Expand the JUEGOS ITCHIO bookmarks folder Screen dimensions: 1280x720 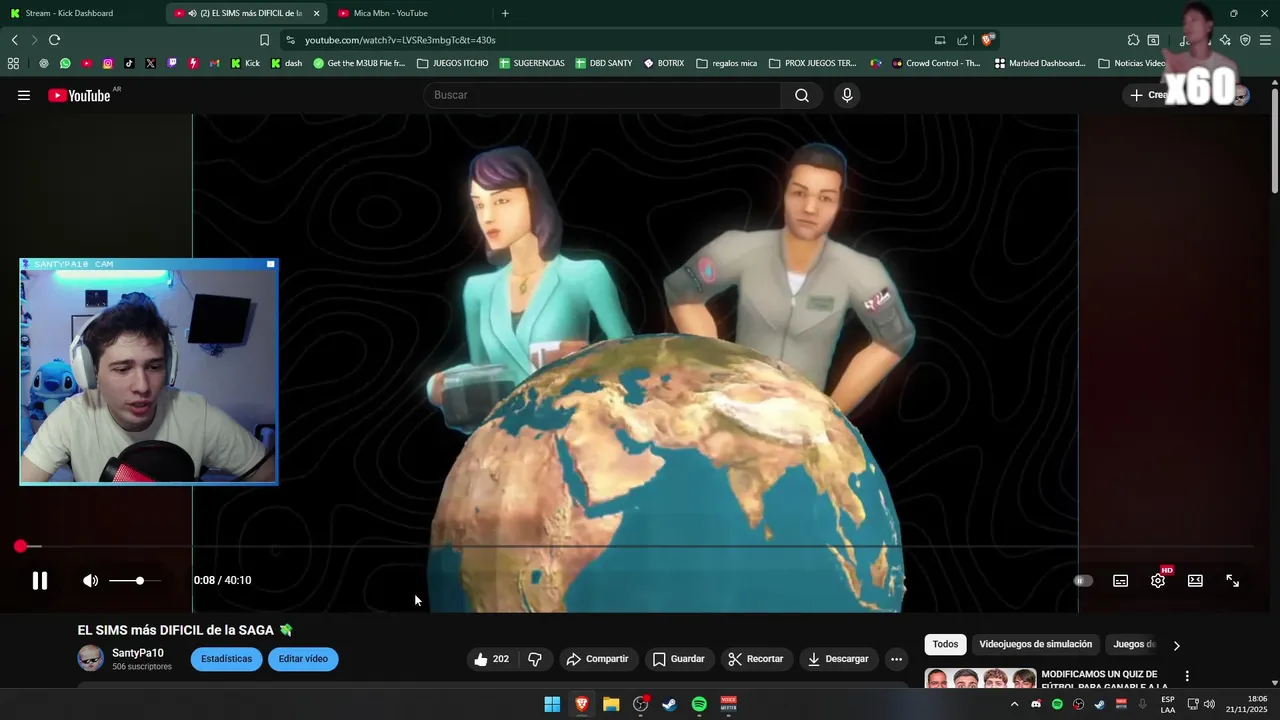[x=453, y=63]
